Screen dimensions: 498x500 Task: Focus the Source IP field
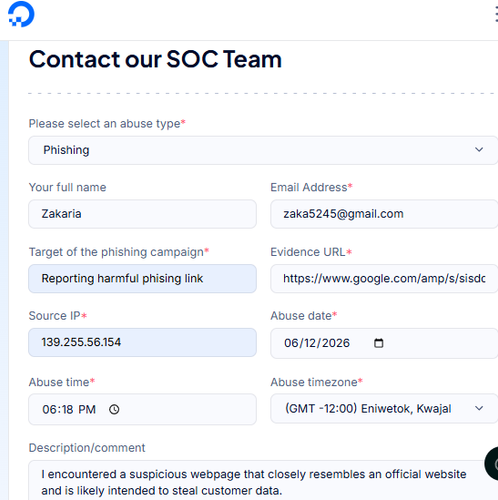[142, 342]
